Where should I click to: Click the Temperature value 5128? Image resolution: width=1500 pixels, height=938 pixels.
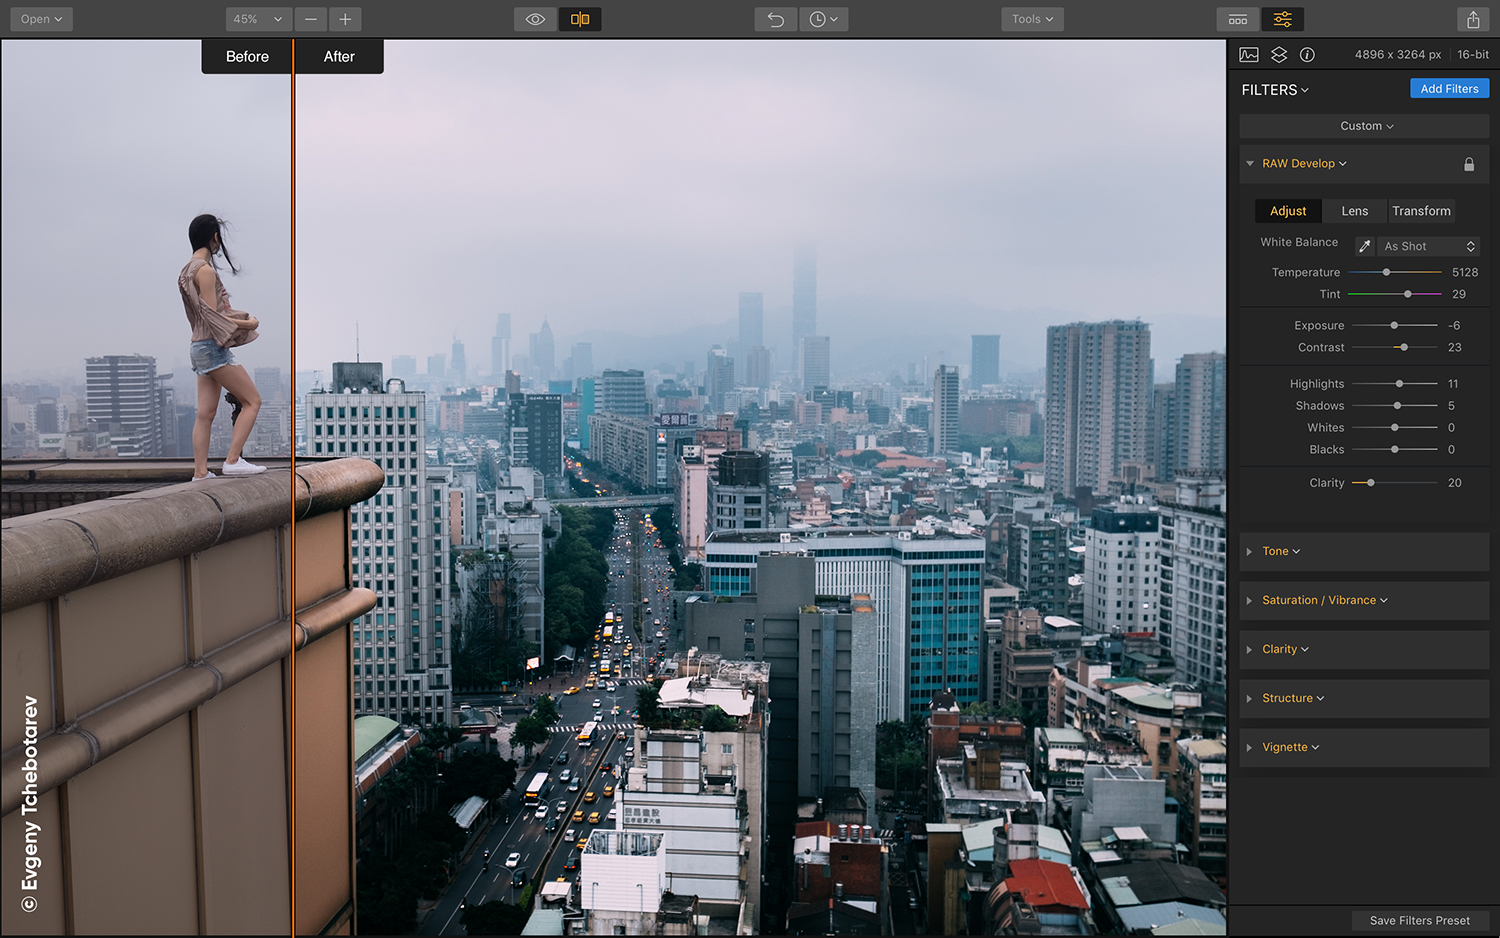(x=1465, y=272)
